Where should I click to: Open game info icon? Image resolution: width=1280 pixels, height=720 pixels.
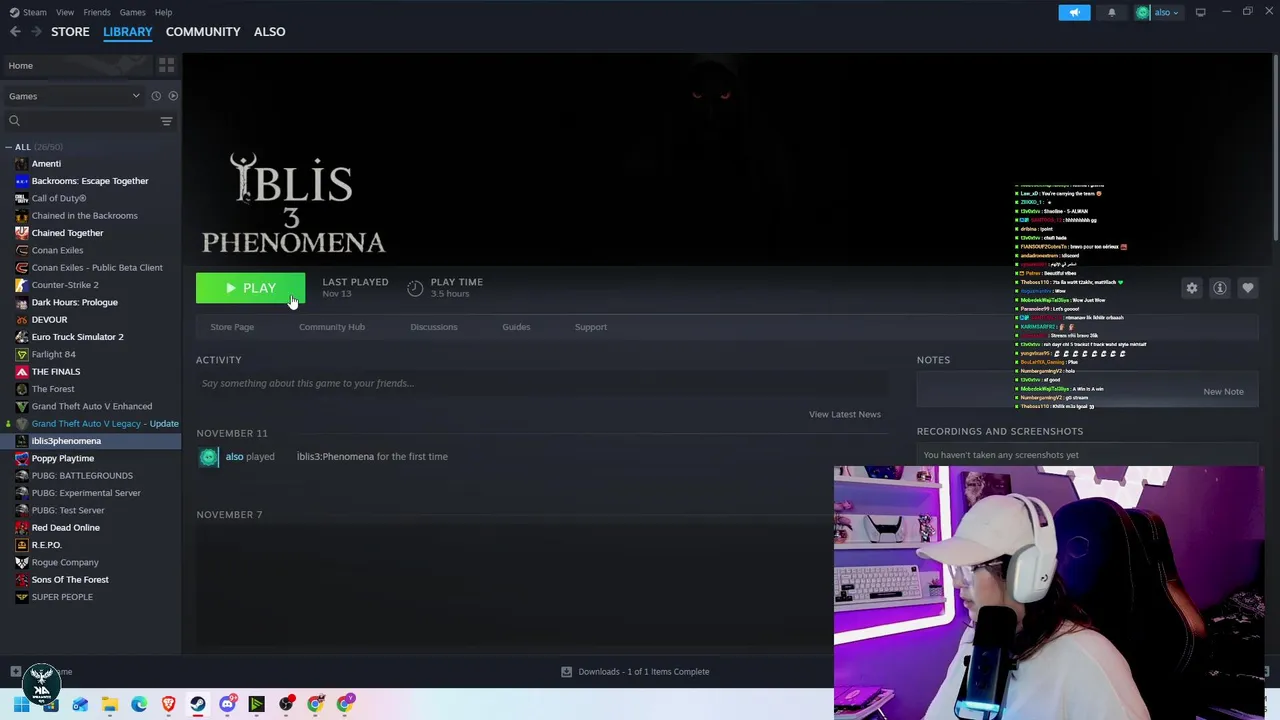tap(1220, 288)
